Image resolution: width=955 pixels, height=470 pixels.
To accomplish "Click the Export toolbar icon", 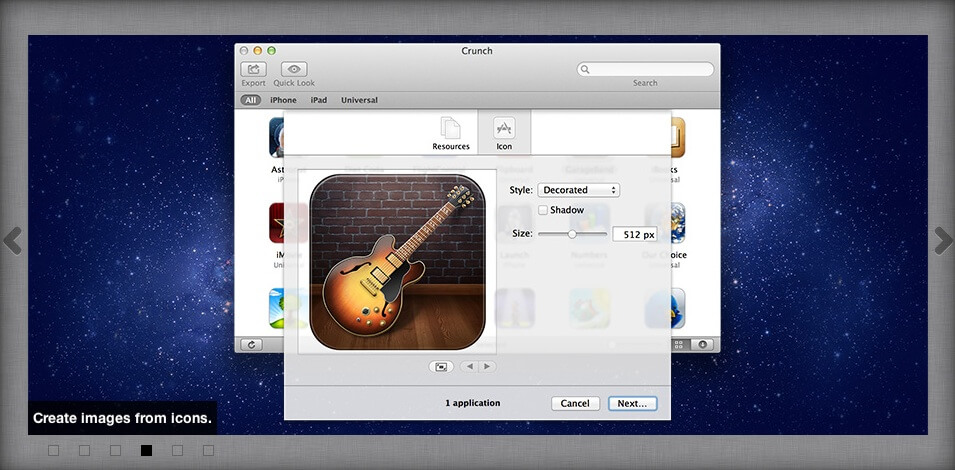I will point(253,69).
